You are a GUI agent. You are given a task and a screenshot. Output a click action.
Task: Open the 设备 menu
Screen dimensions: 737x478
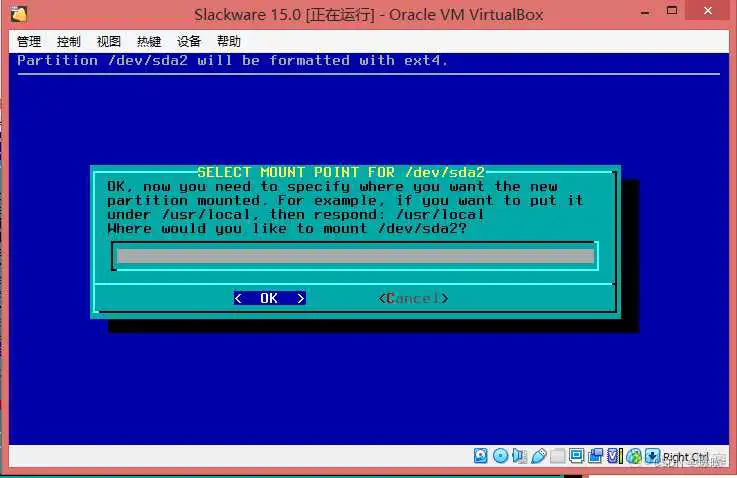pyautogui.click(x=189, y=41)
